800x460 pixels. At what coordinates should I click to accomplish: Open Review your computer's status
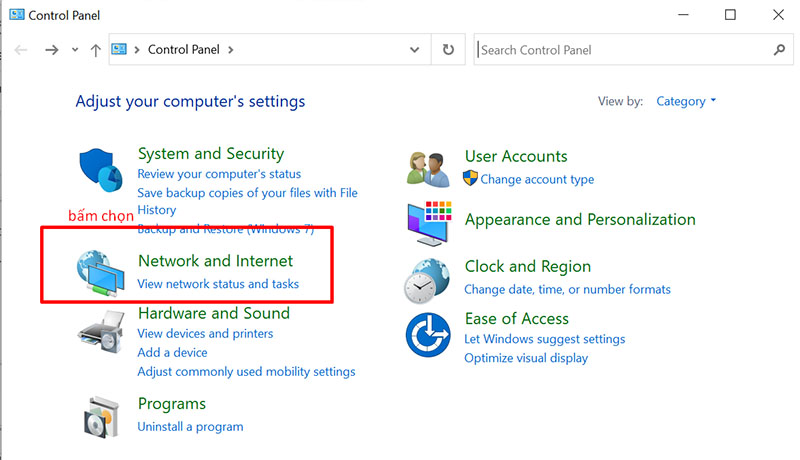pyautogui.click(x=219, y=174)
